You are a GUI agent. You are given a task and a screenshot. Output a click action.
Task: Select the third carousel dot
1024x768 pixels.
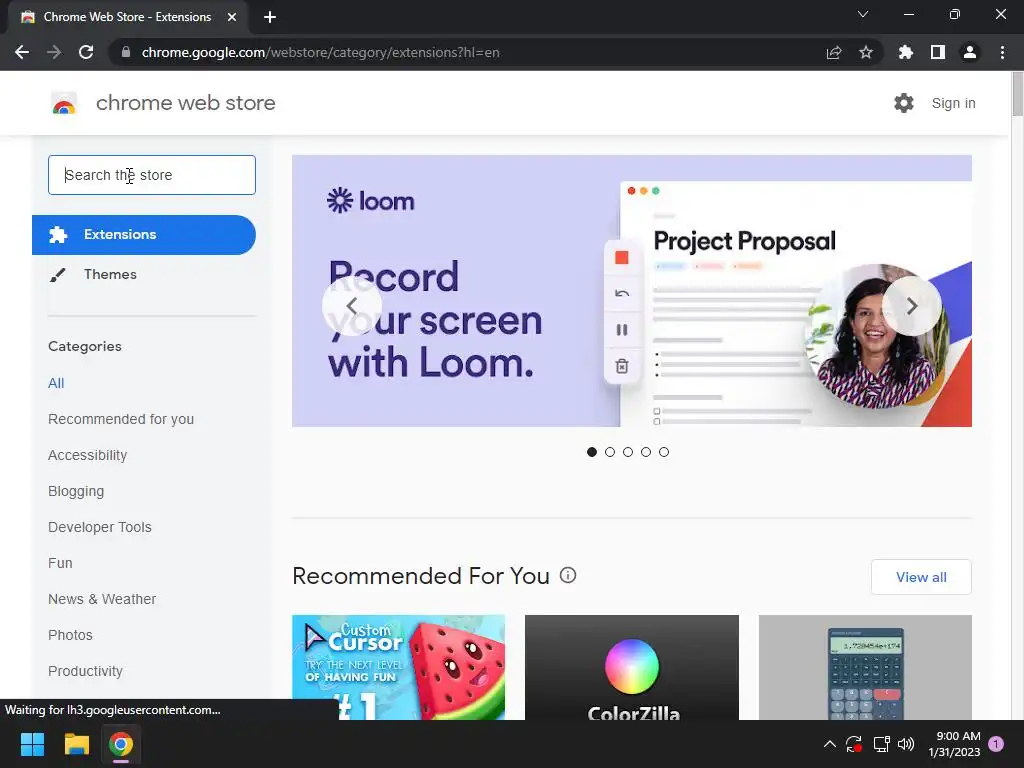pyautogui.click(x=628, y=452)
